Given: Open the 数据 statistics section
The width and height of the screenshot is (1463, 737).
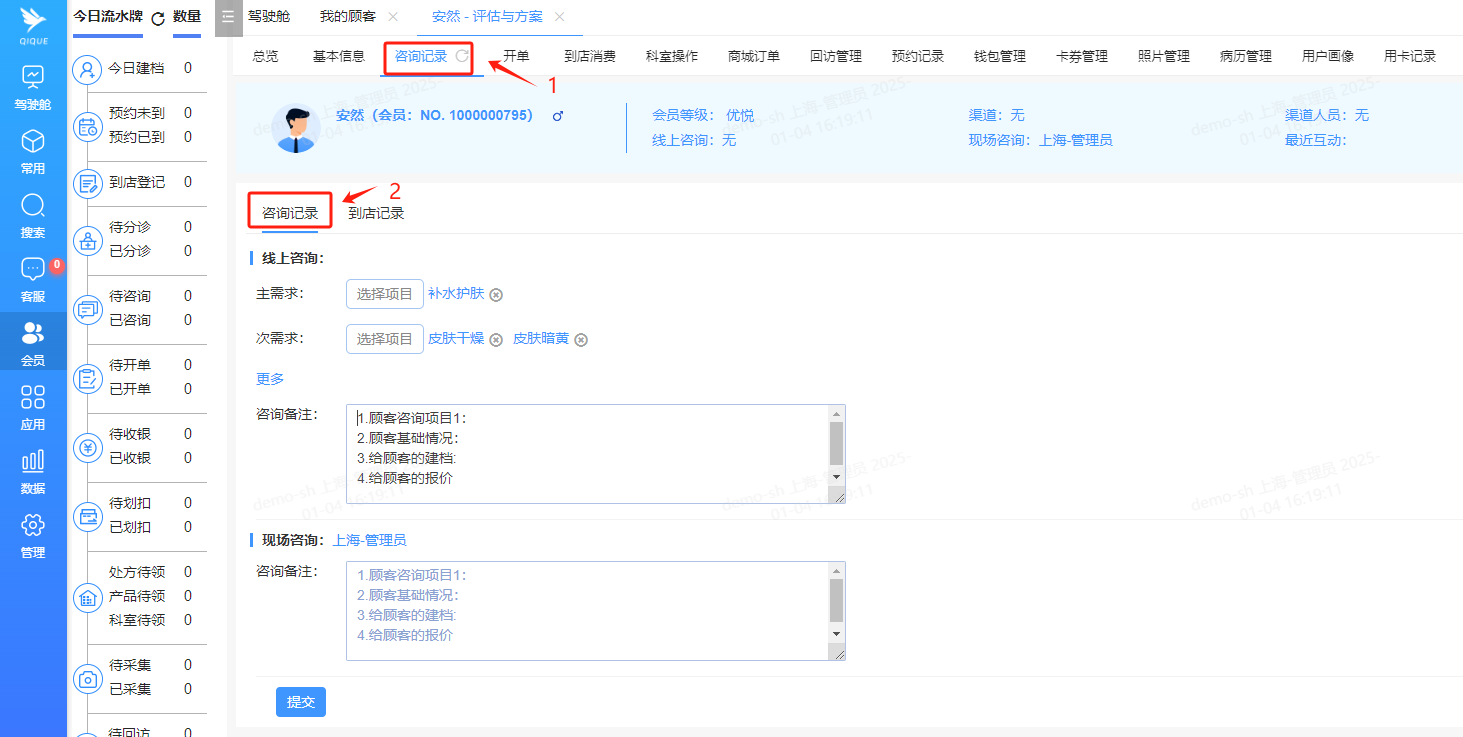Looking at the screenshot, I should (x=33, y=470).
